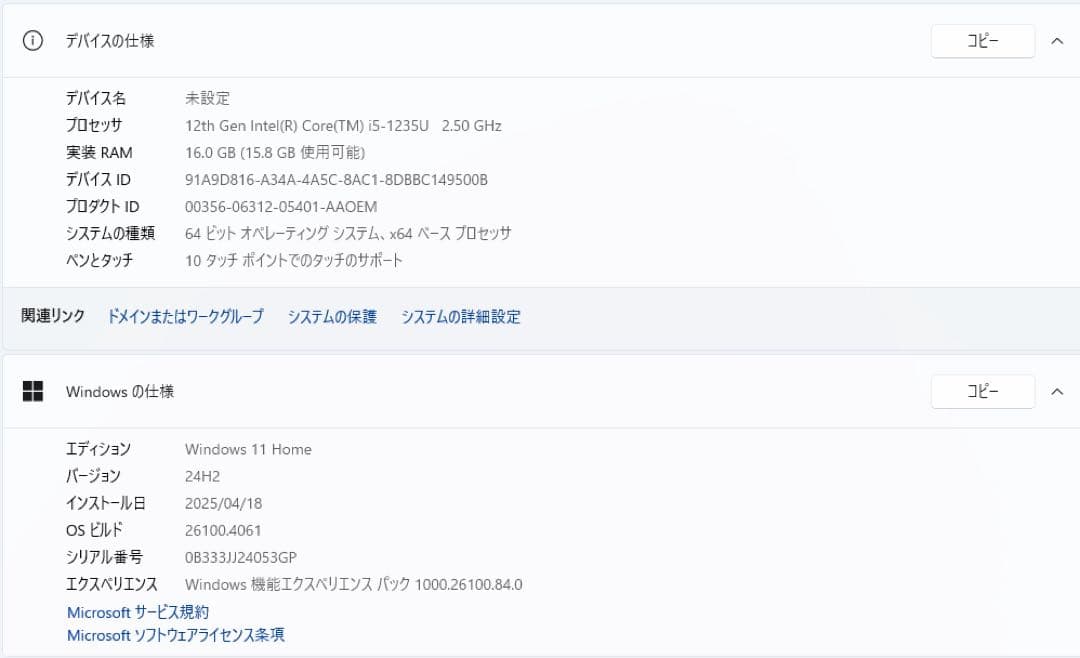Click product ID value 00356-06312-05401-AAOEM
This screenshot has height=658, width=1080.
281,207
